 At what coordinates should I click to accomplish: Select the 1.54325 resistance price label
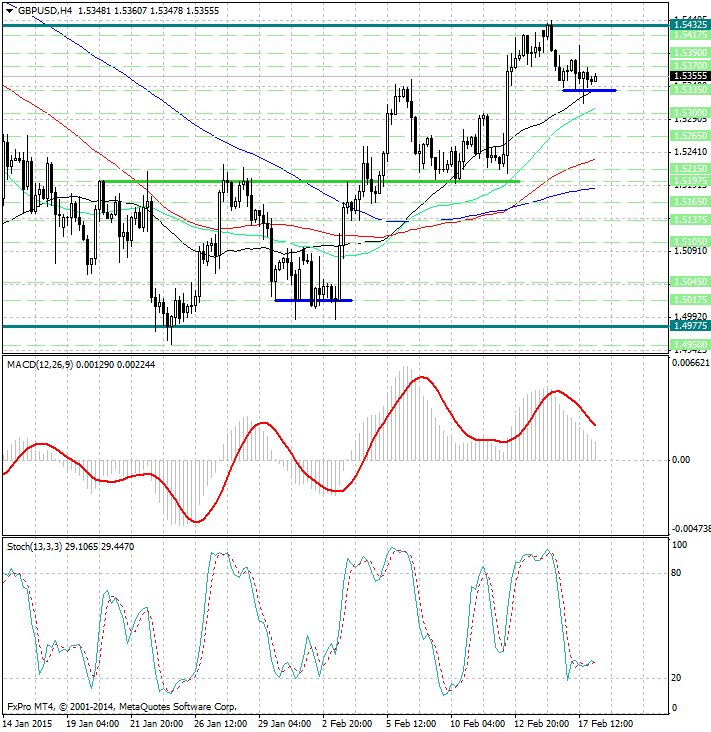coord(690,24)
